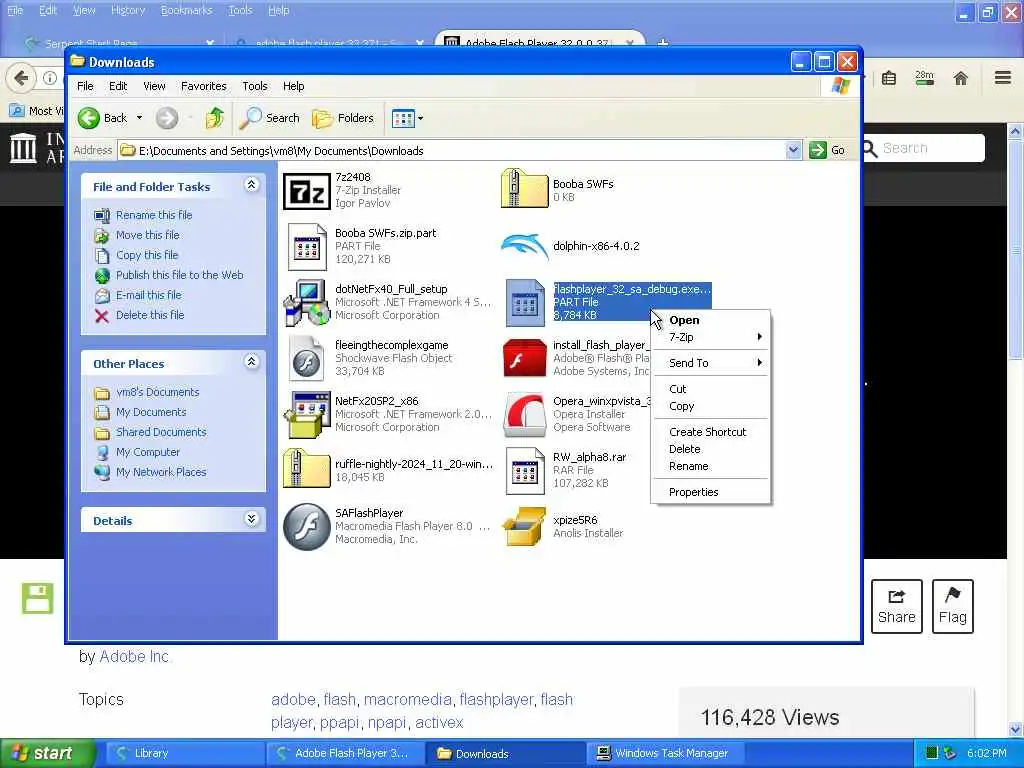Image resolution: width=1024 pixels, height=768 pixels.
Task: Click the Internet Archive logo
Action: 24,148
